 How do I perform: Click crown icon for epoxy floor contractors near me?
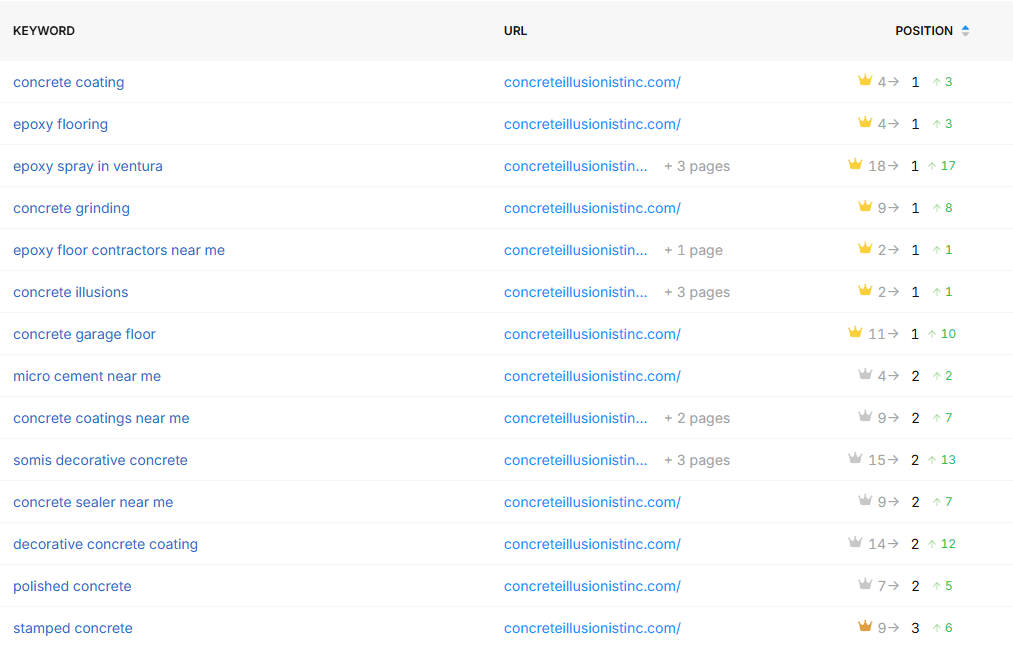click(x=865, y=248)
